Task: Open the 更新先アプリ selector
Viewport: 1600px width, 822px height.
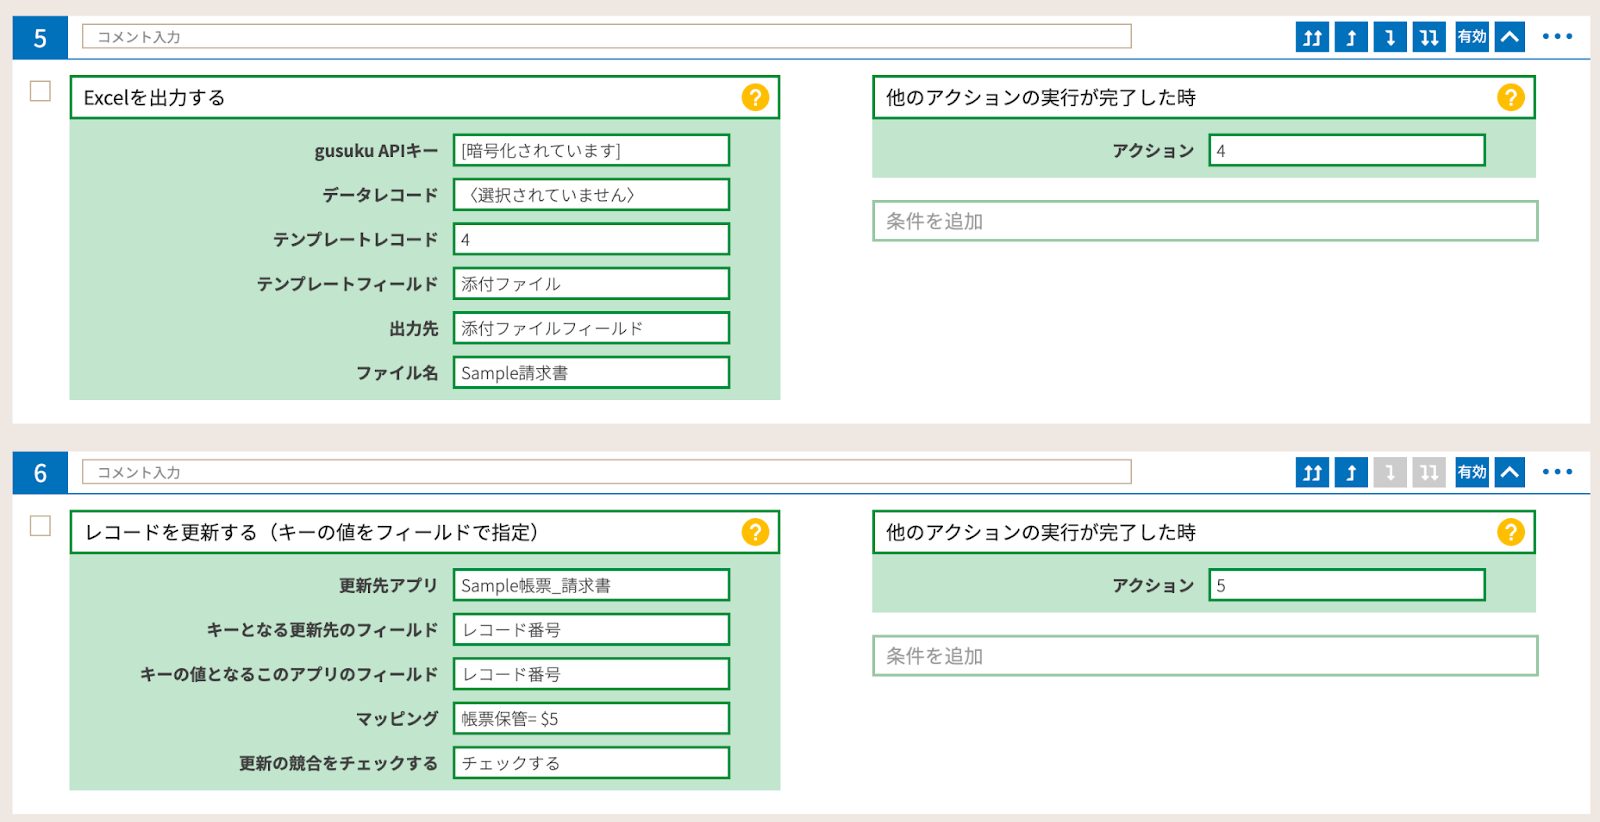Action: click(591, 585)
